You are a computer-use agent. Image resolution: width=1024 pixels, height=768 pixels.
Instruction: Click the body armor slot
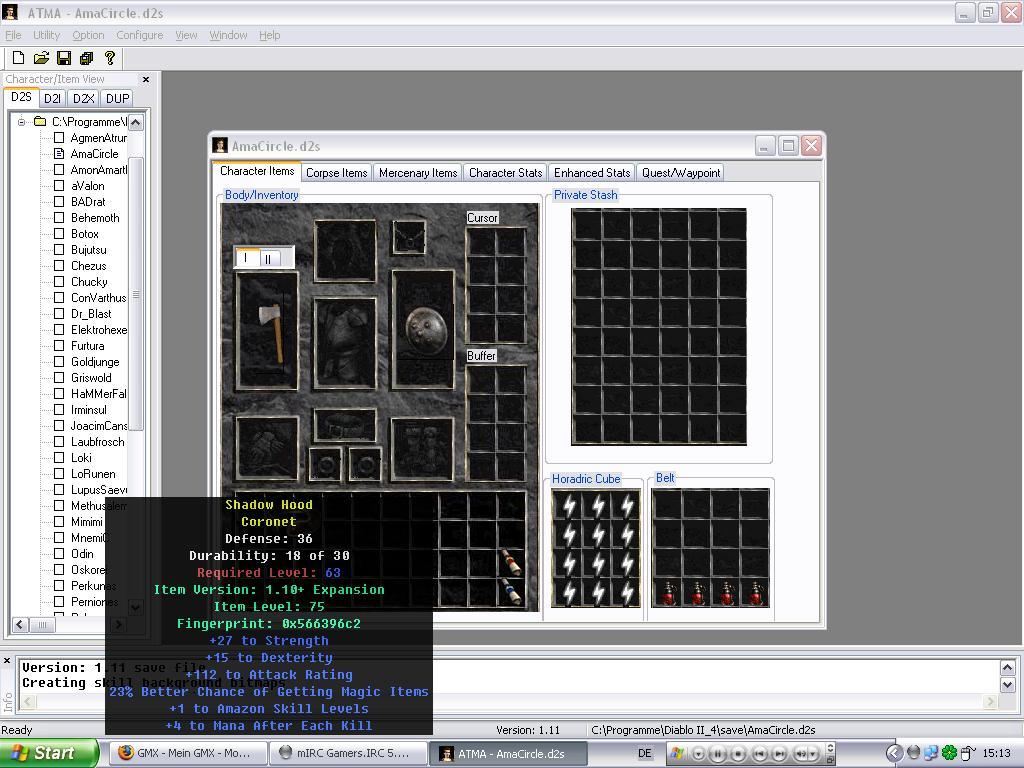pos(345,344)
